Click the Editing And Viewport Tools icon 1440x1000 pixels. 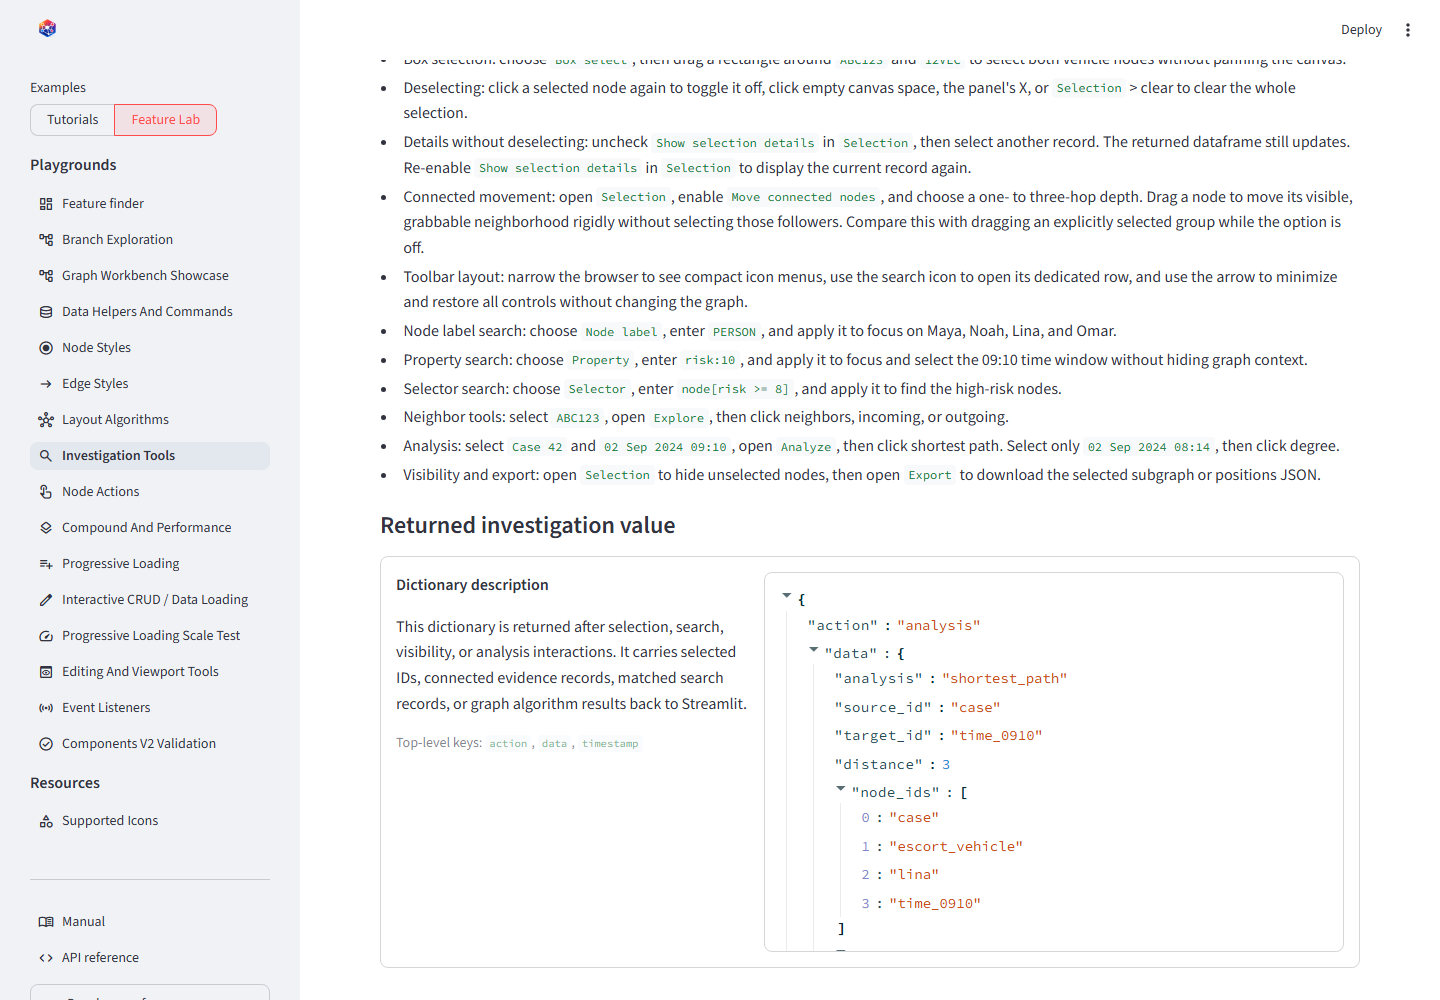46,672
